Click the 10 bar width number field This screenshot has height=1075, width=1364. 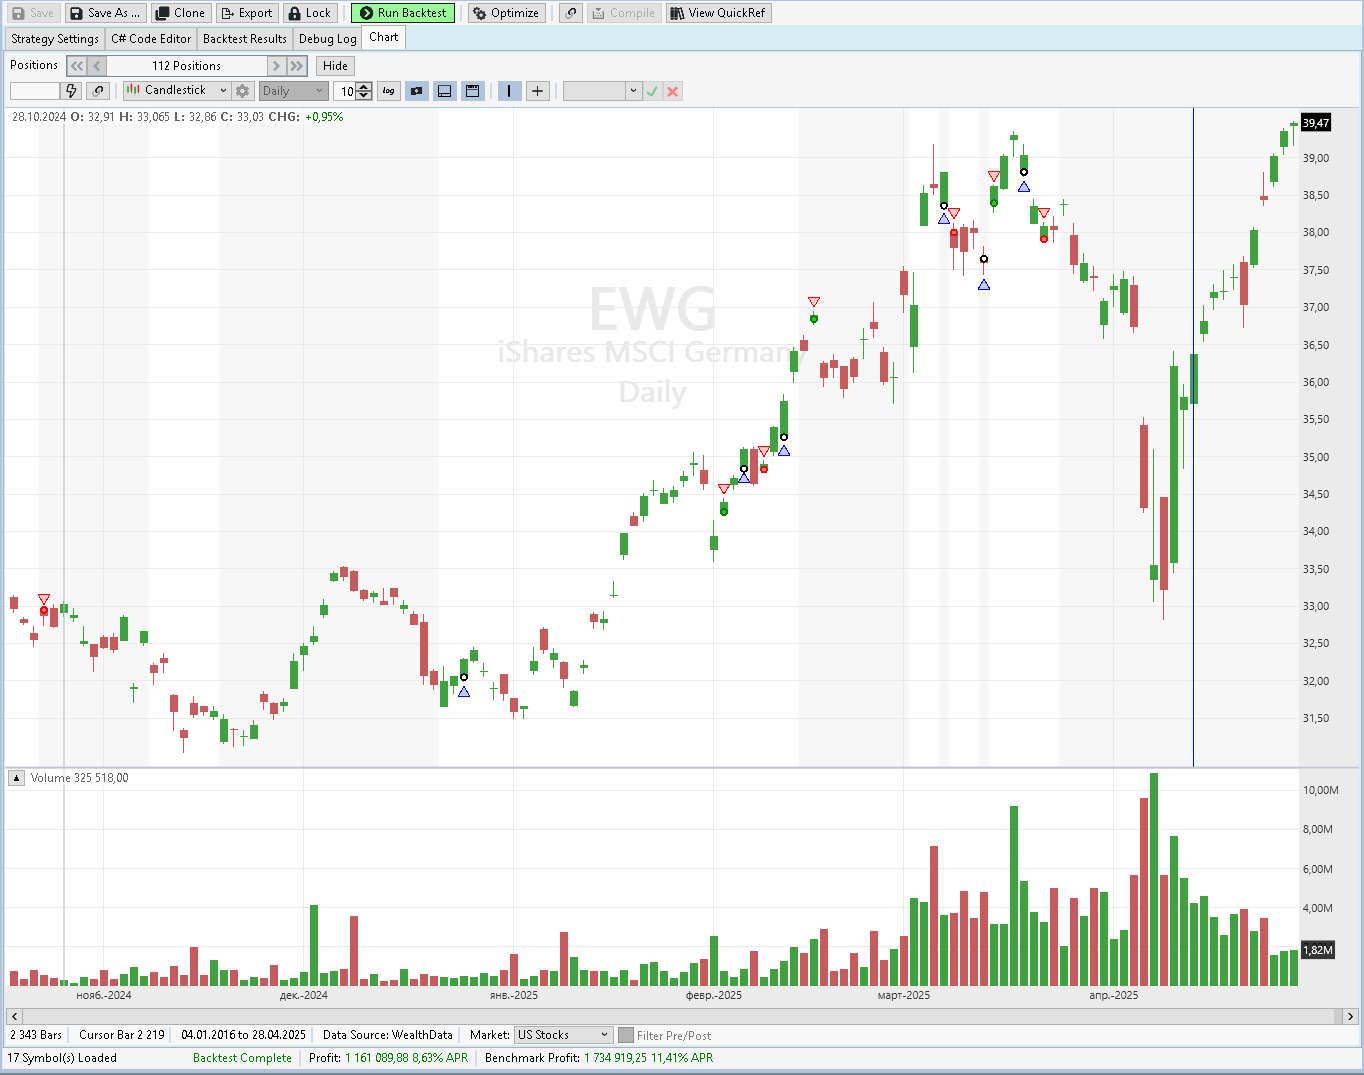click(x=345, y=91)
